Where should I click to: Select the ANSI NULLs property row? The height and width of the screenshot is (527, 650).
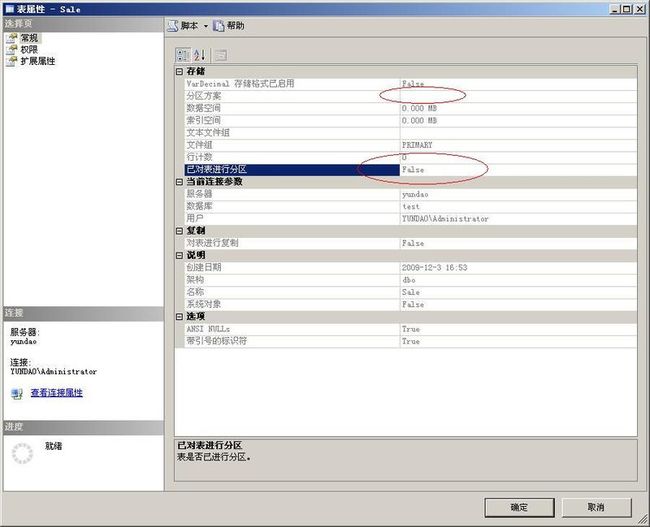tap(410, 329)
